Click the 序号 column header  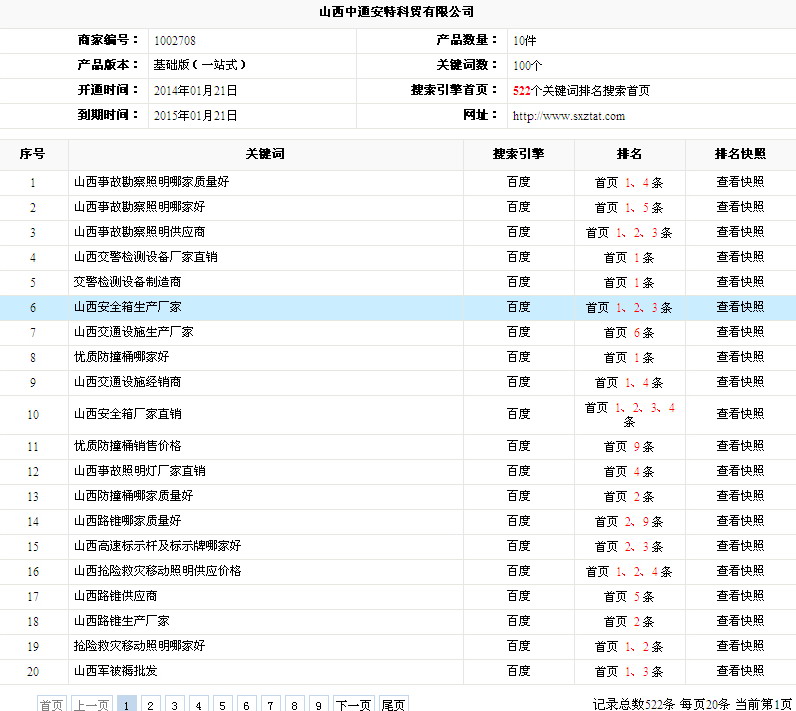pyautogui.click(x=32, y=154)
